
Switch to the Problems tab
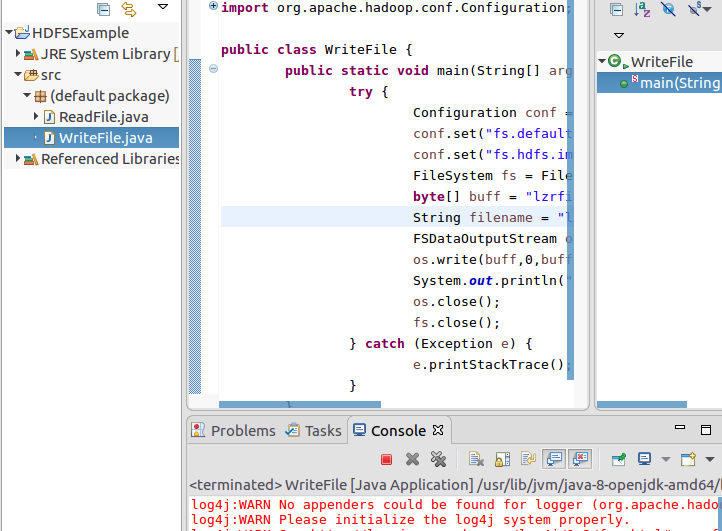(x=233, y=430)
